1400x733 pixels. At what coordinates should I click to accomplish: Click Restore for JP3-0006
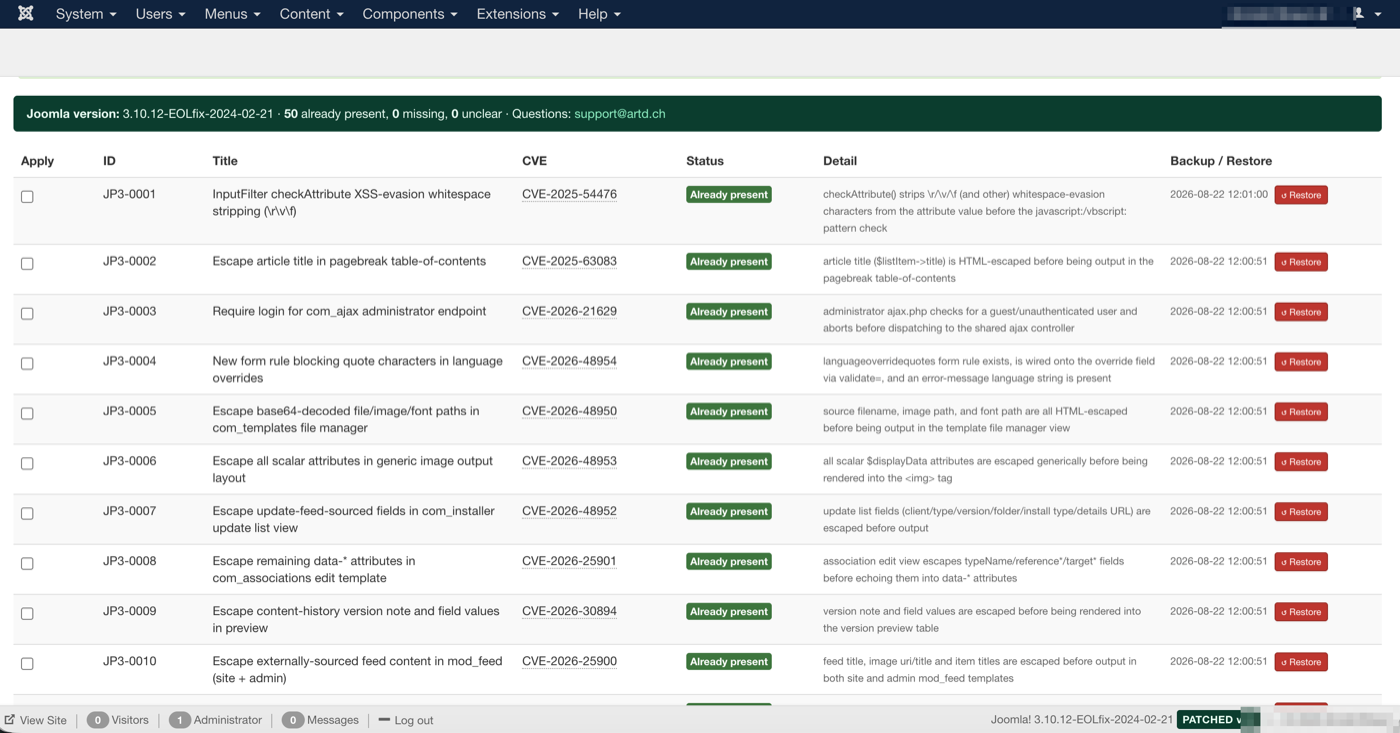[x=1301, y=462]
